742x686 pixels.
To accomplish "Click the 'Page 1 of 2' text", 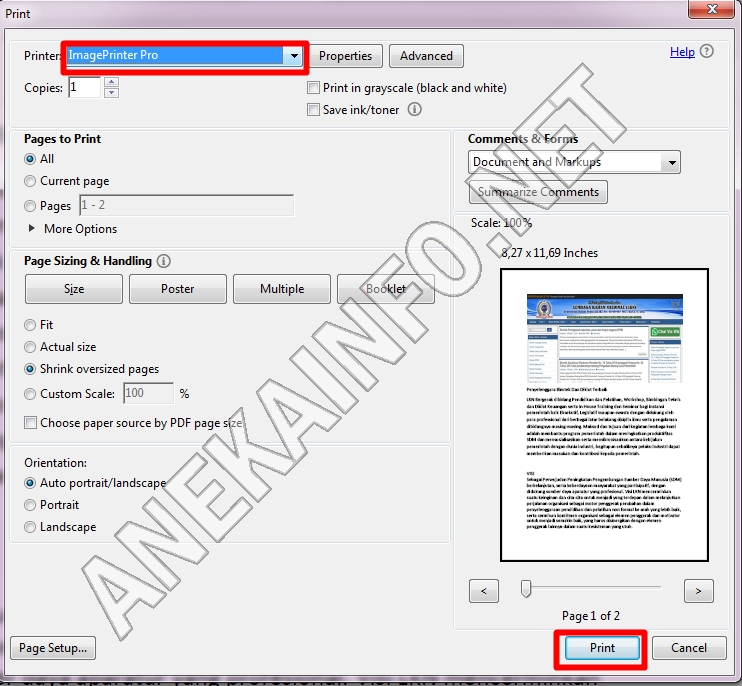I will [x=591, y=616].
